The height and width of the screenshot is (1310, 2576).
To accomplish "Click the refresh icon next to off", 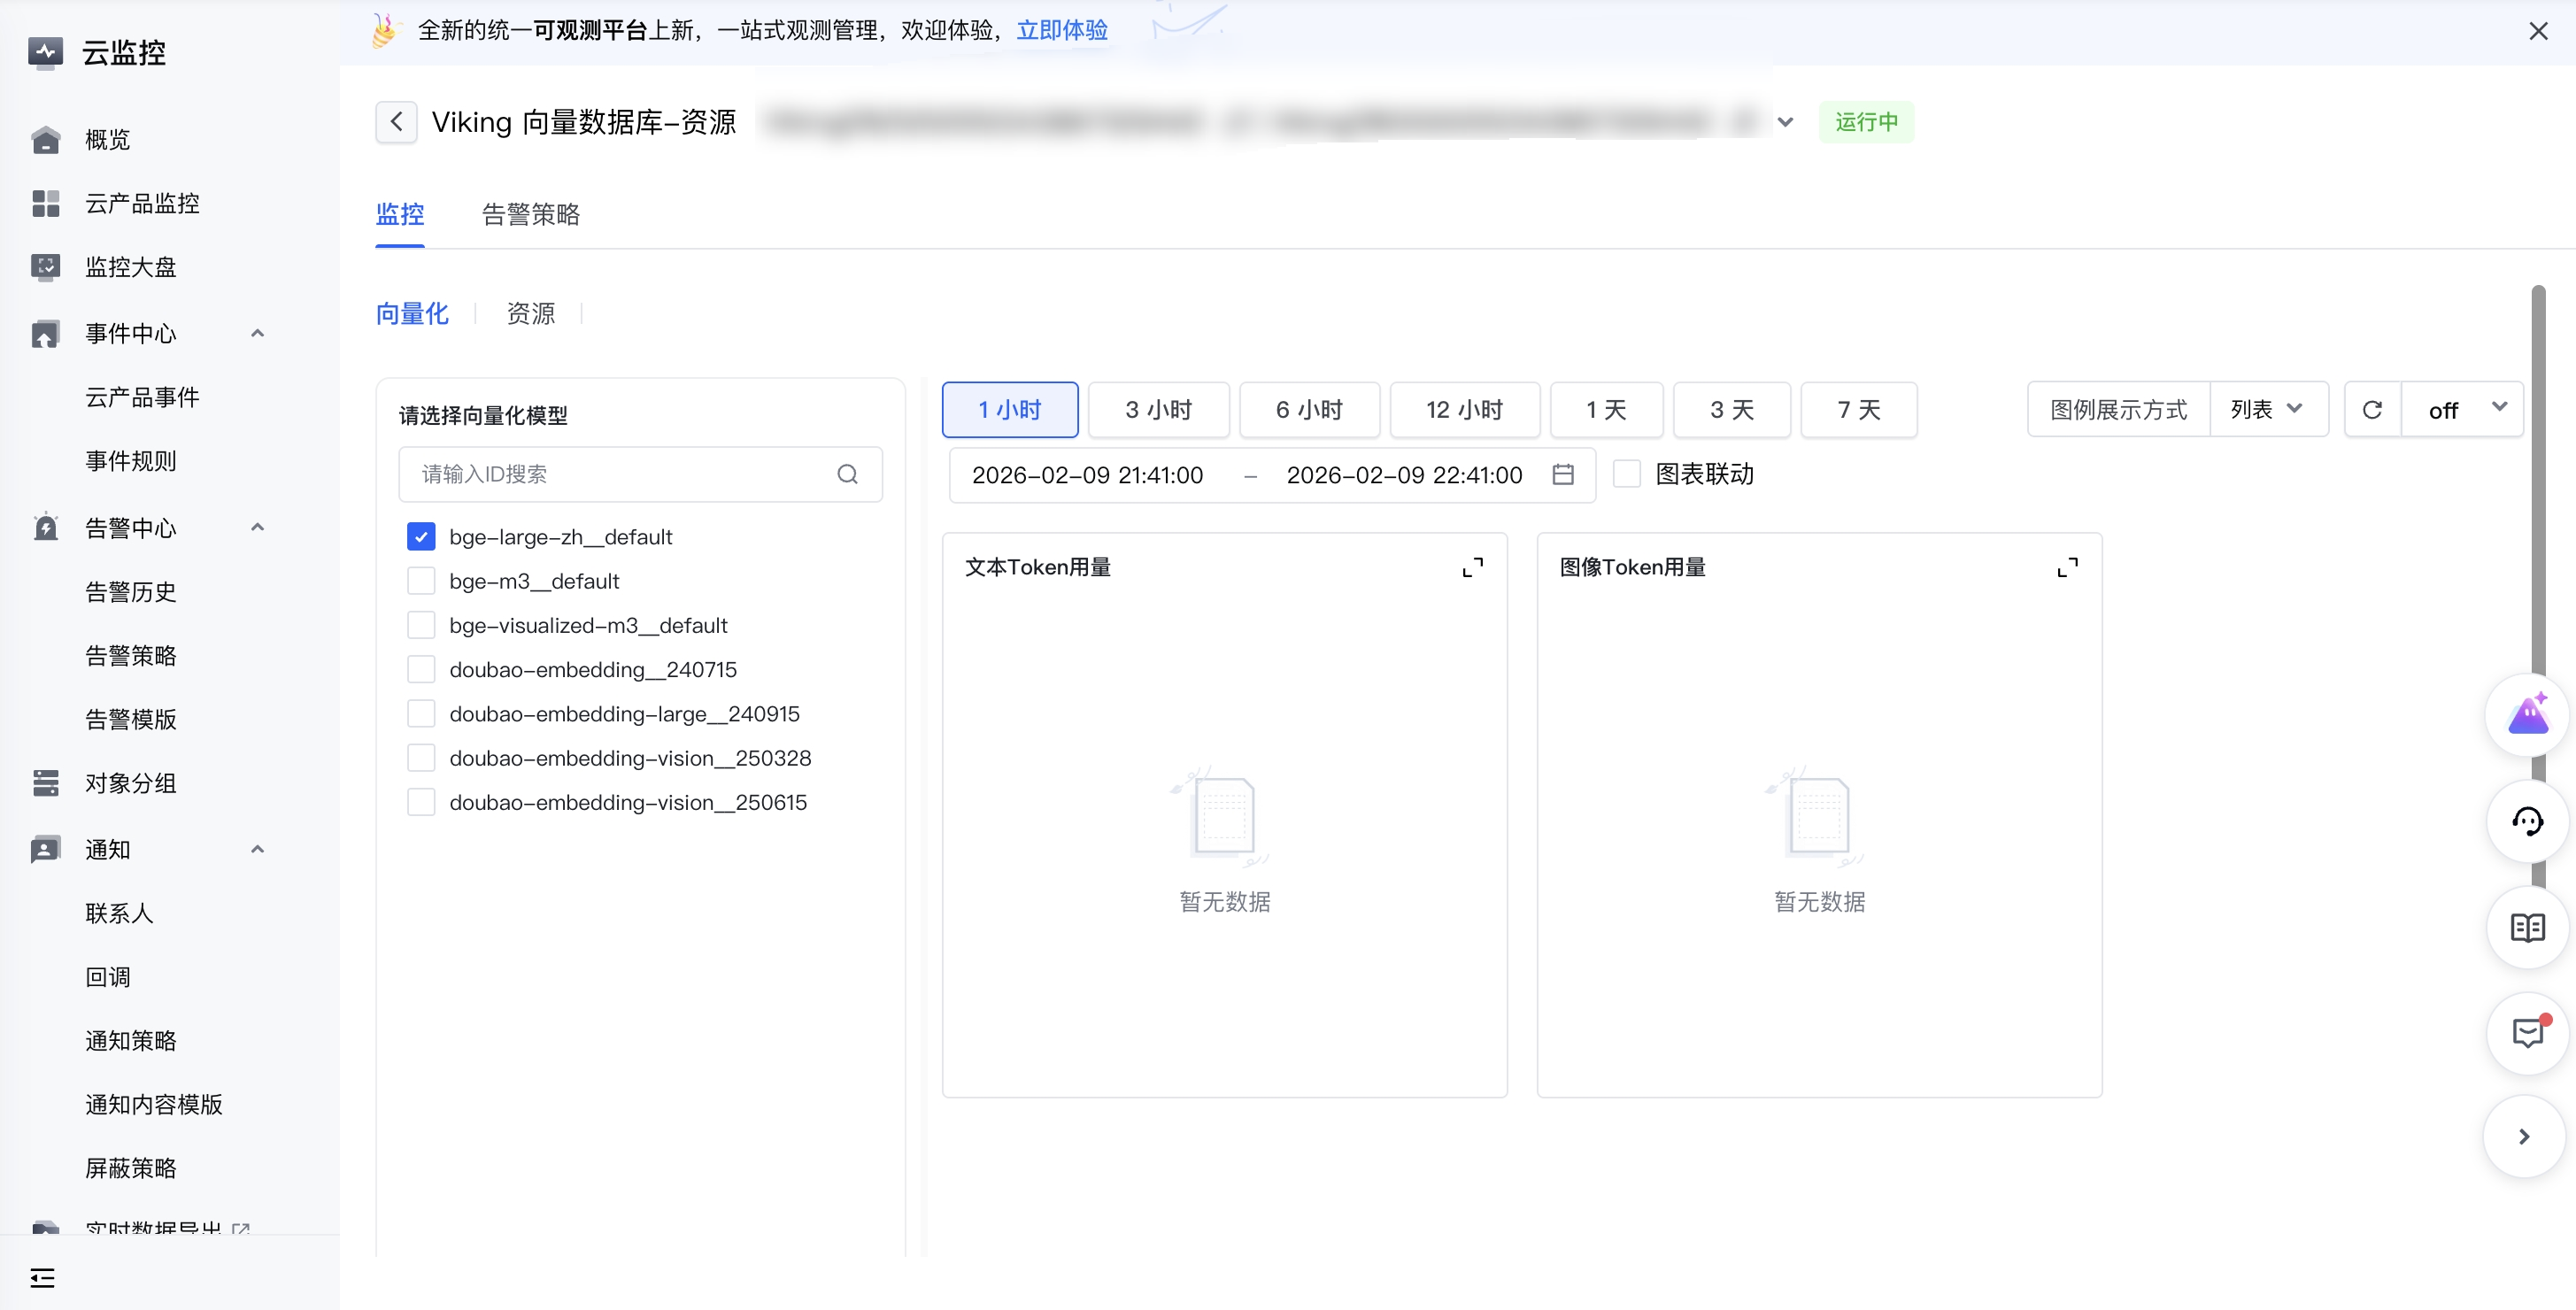I will coord(2372,409).
